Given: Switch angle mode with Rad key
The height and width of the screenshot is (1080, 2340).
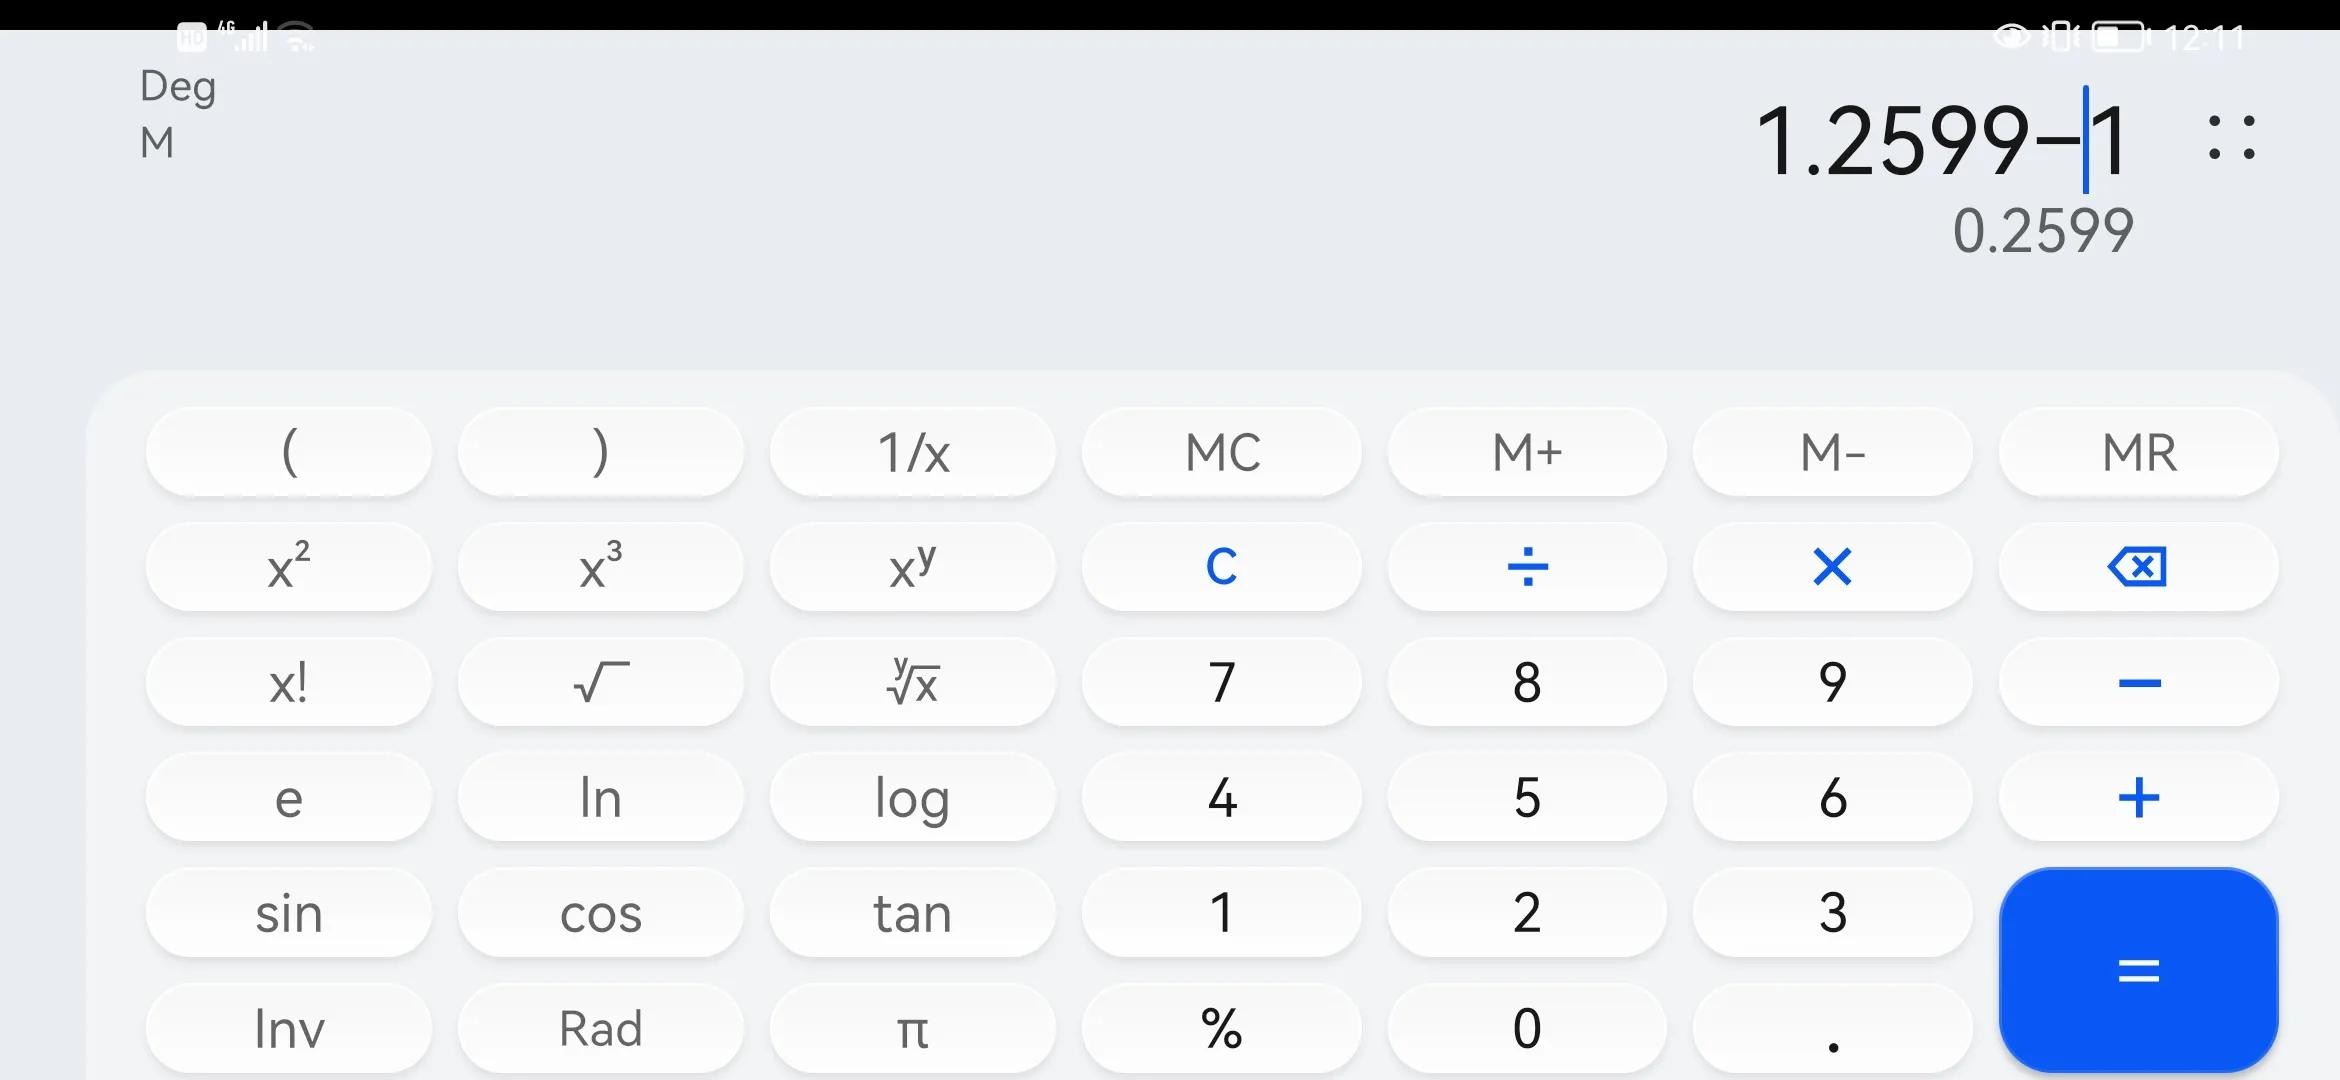Looking at the screenshot, I should point(600,1028).
